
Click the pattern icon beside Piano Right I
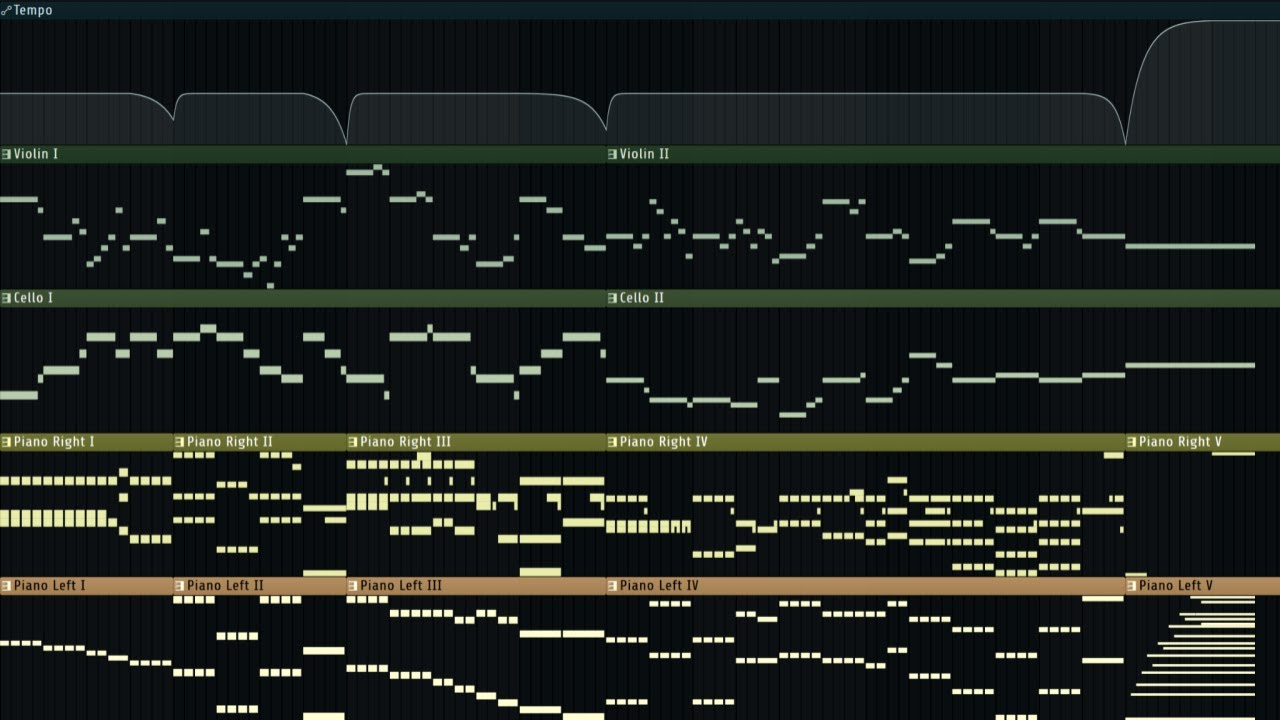point(6,442)
